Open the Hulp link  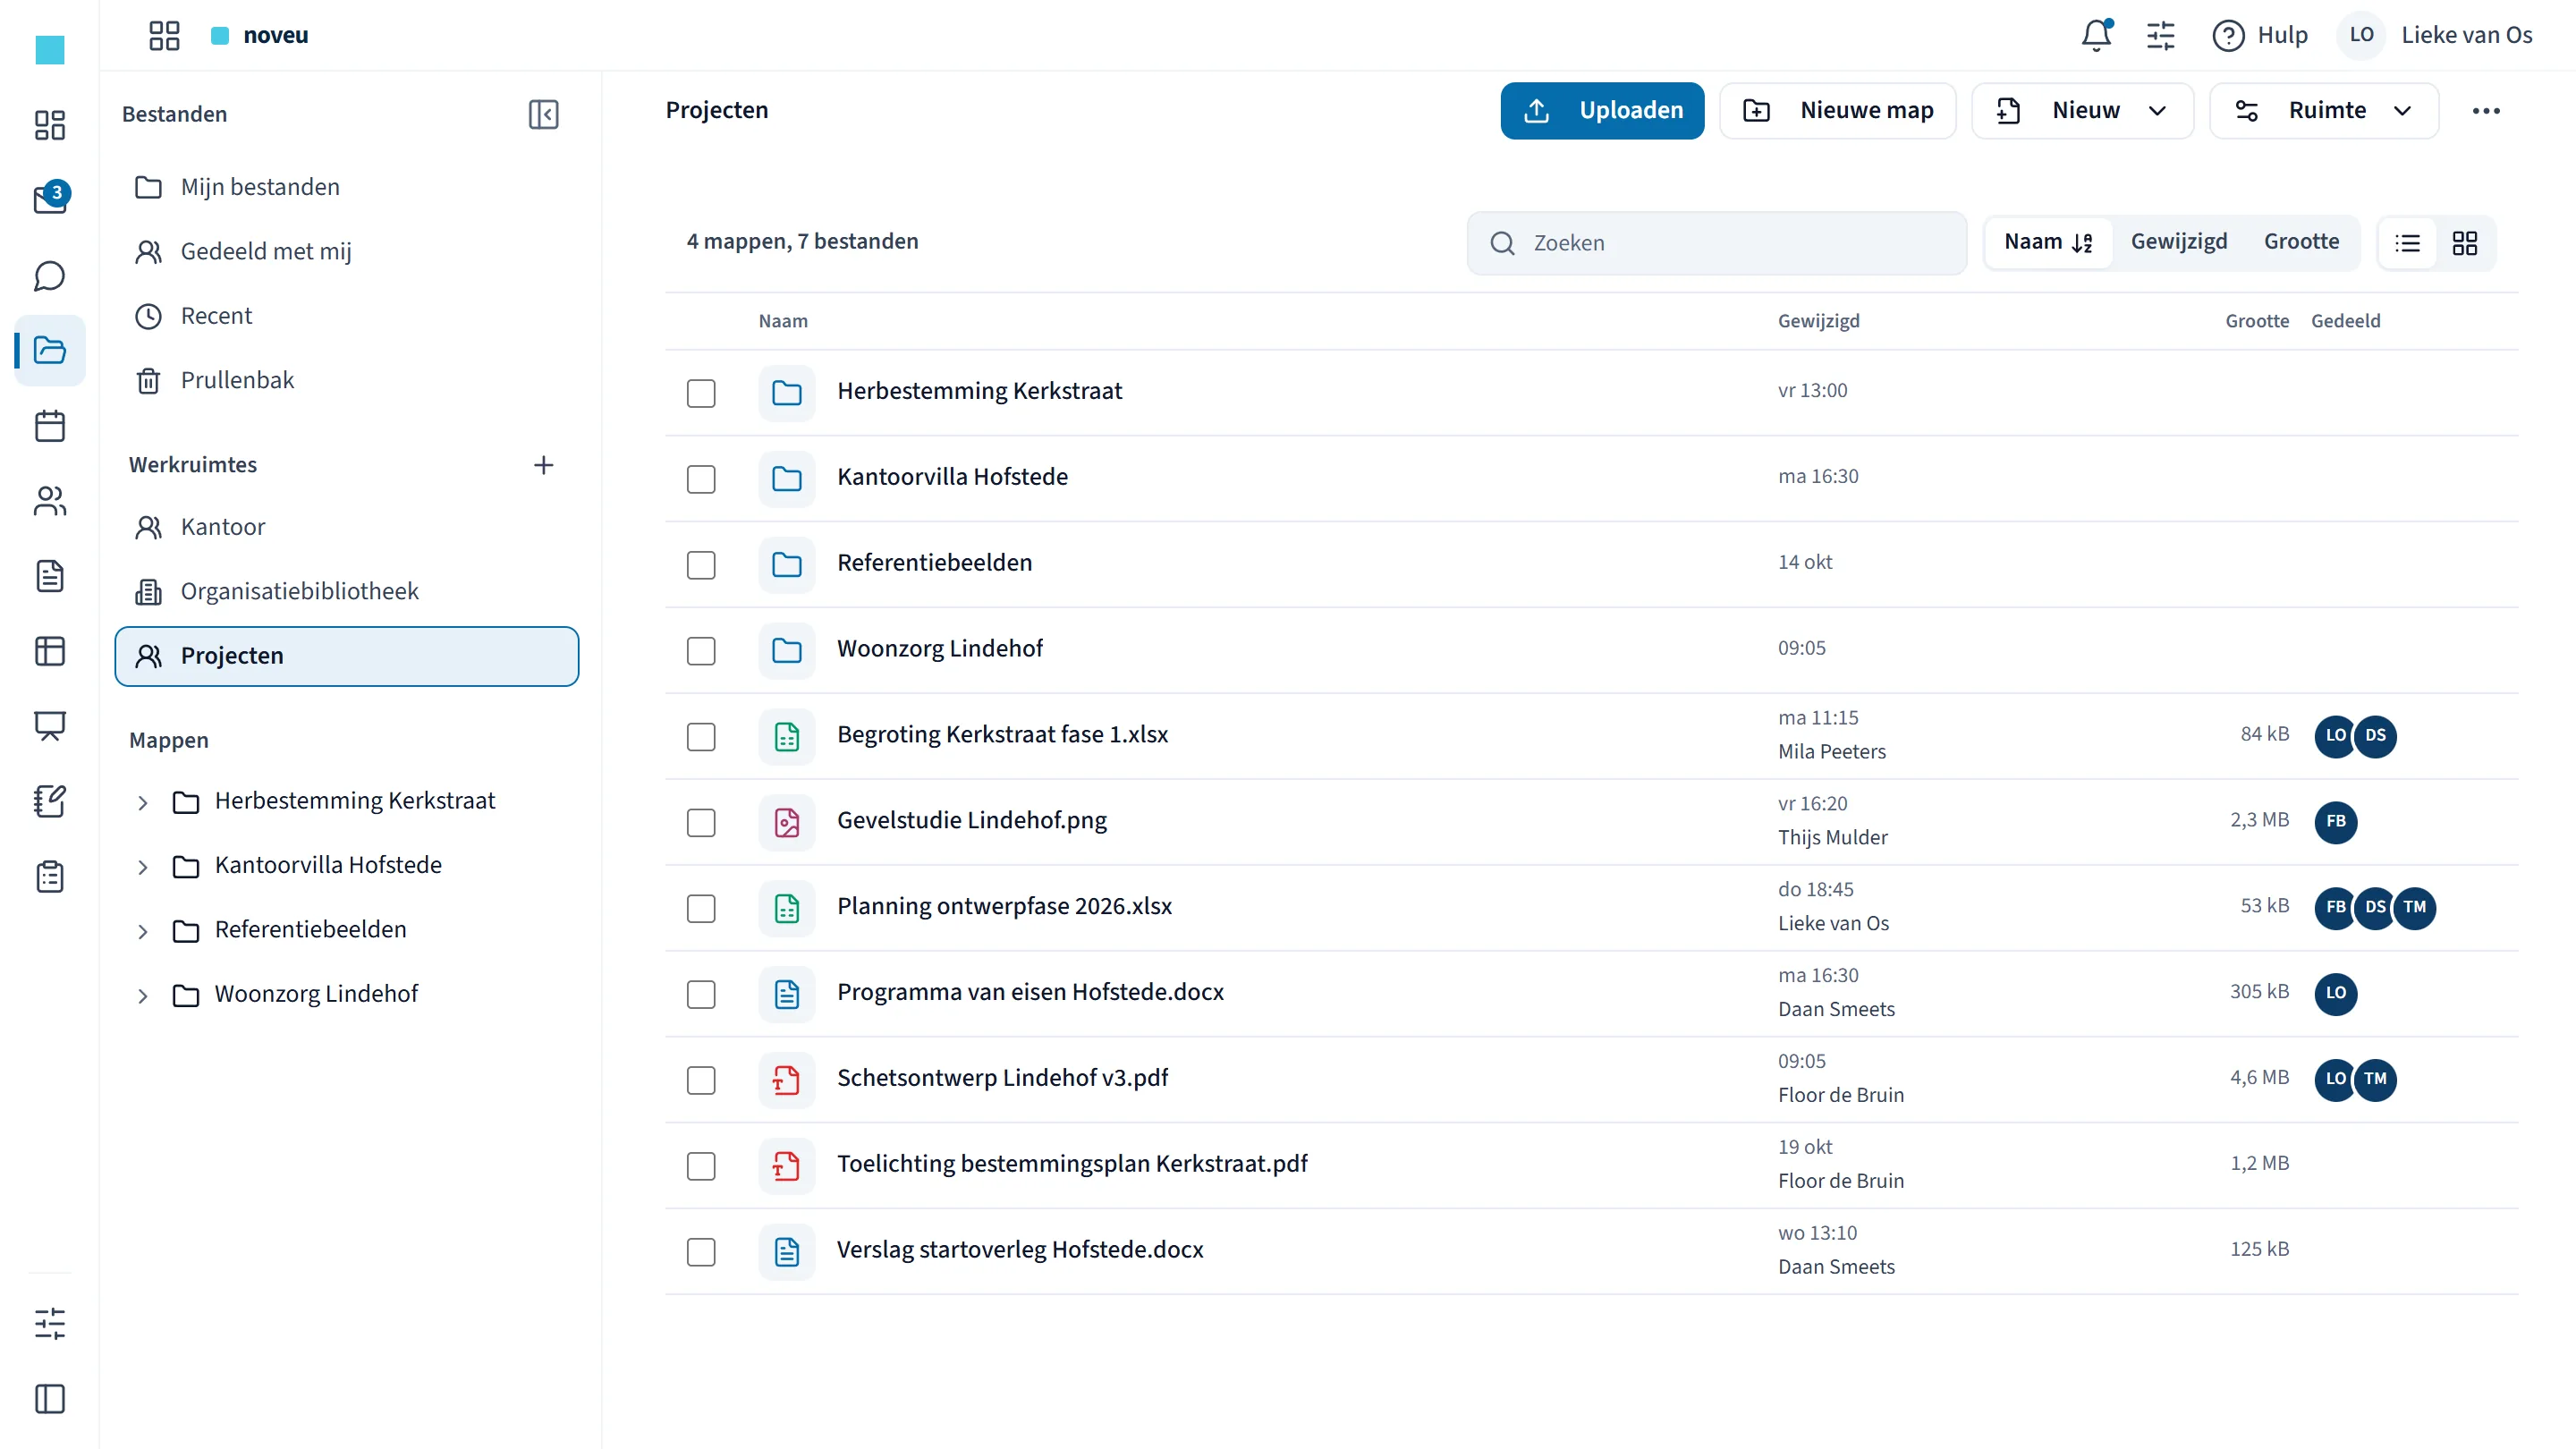coord(2259,35)
